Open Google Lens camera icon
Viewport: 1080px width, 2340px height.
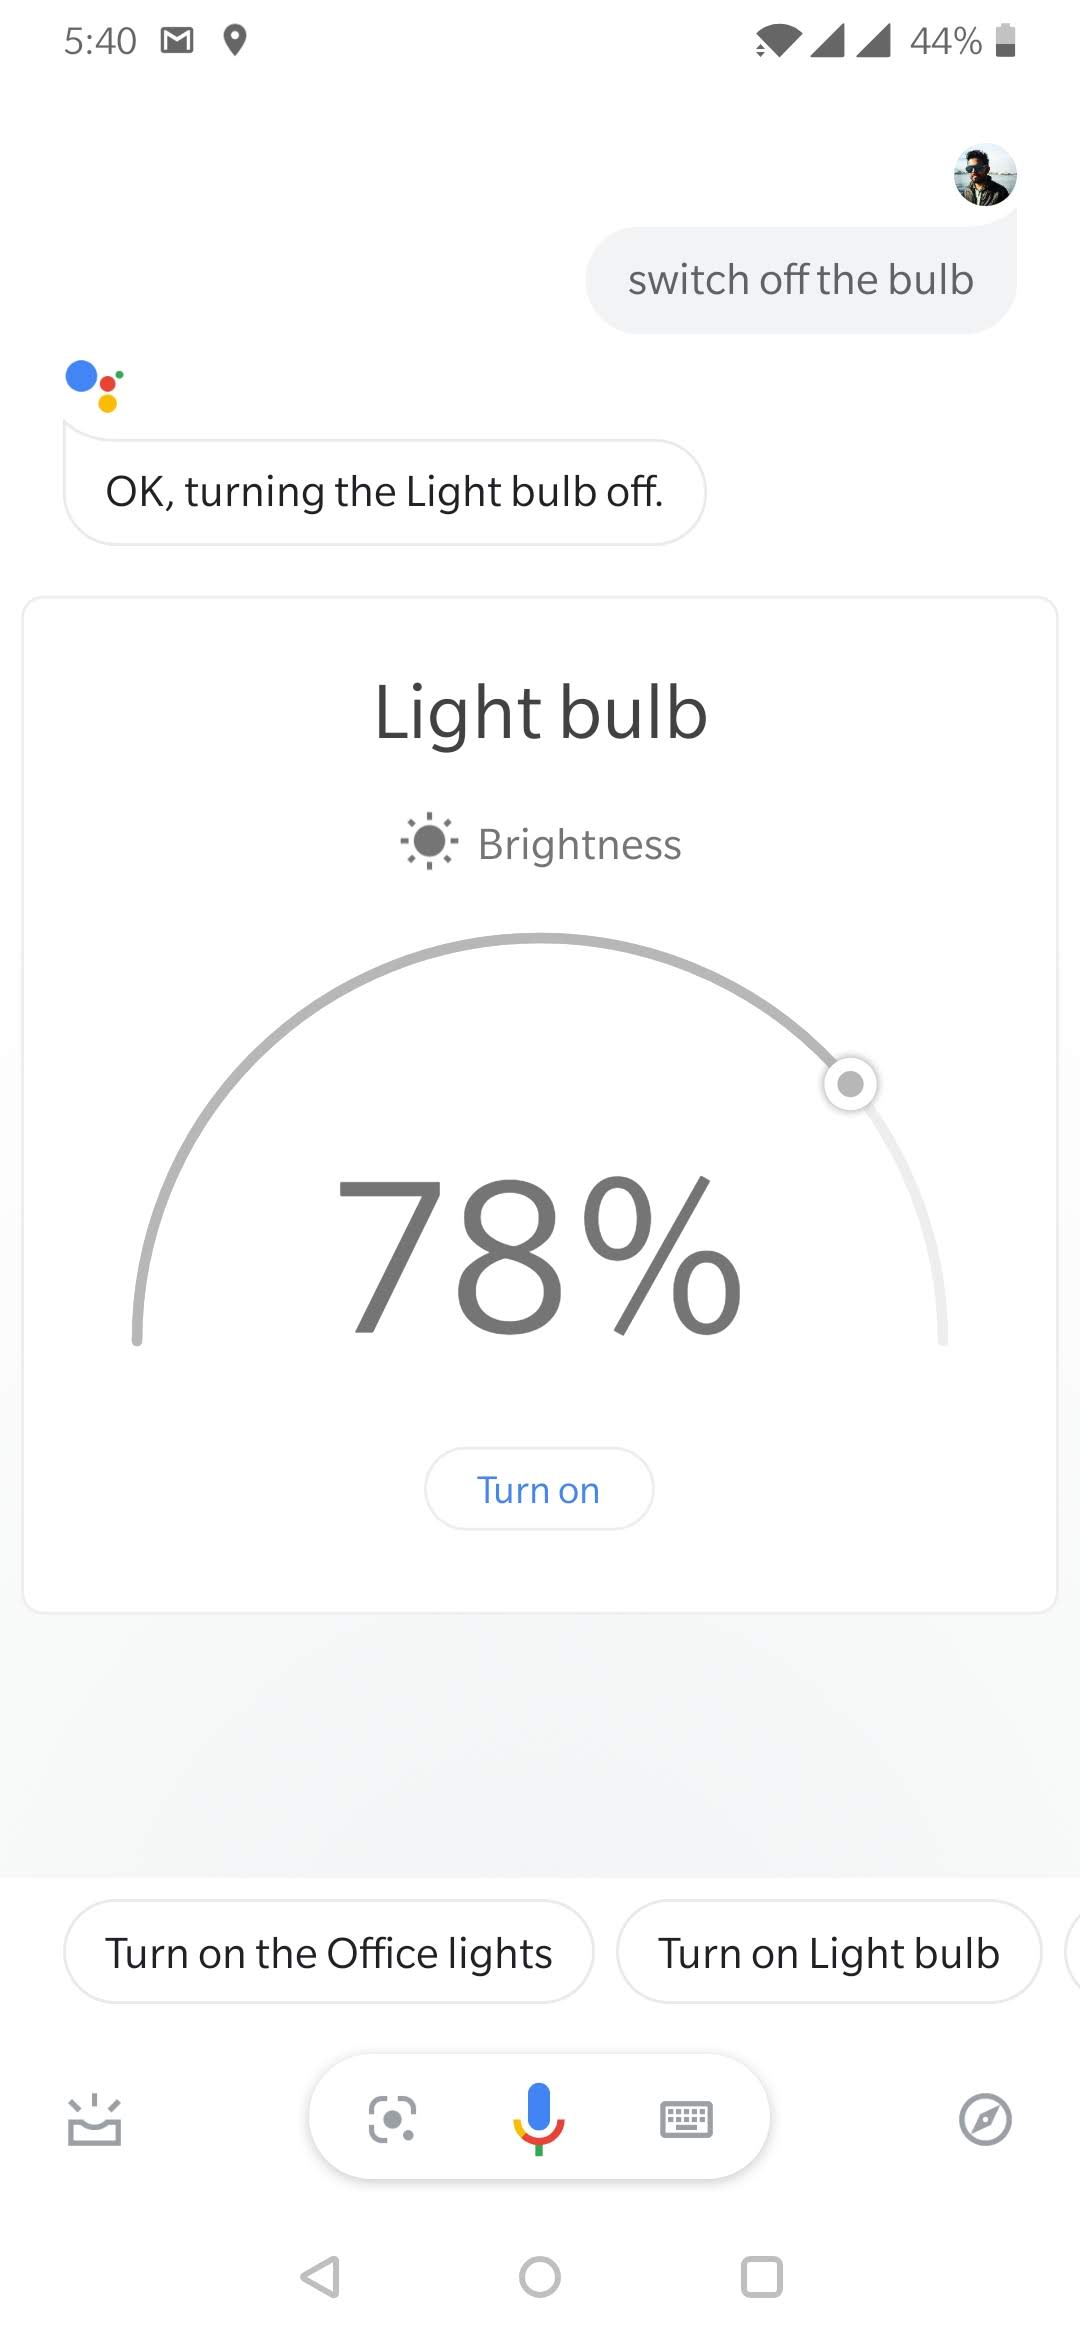(x=392, y=2119)
